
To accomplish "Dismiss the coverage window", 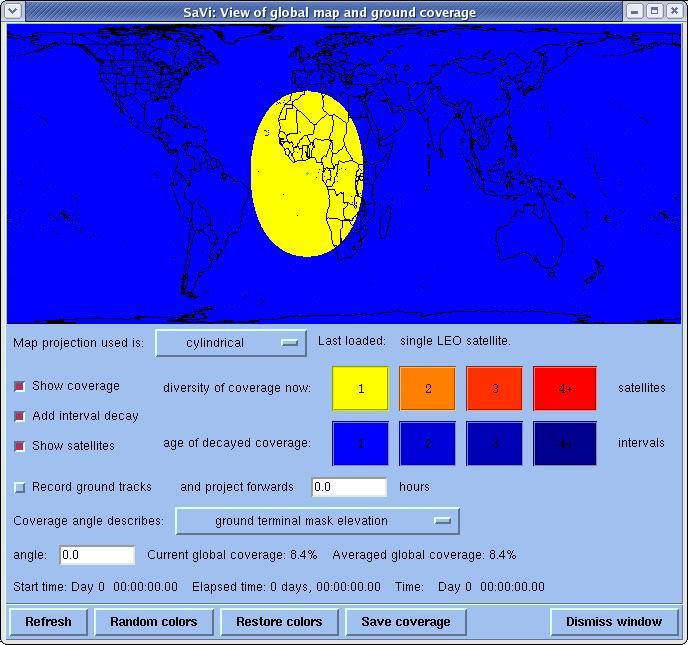I will point(613,621).
